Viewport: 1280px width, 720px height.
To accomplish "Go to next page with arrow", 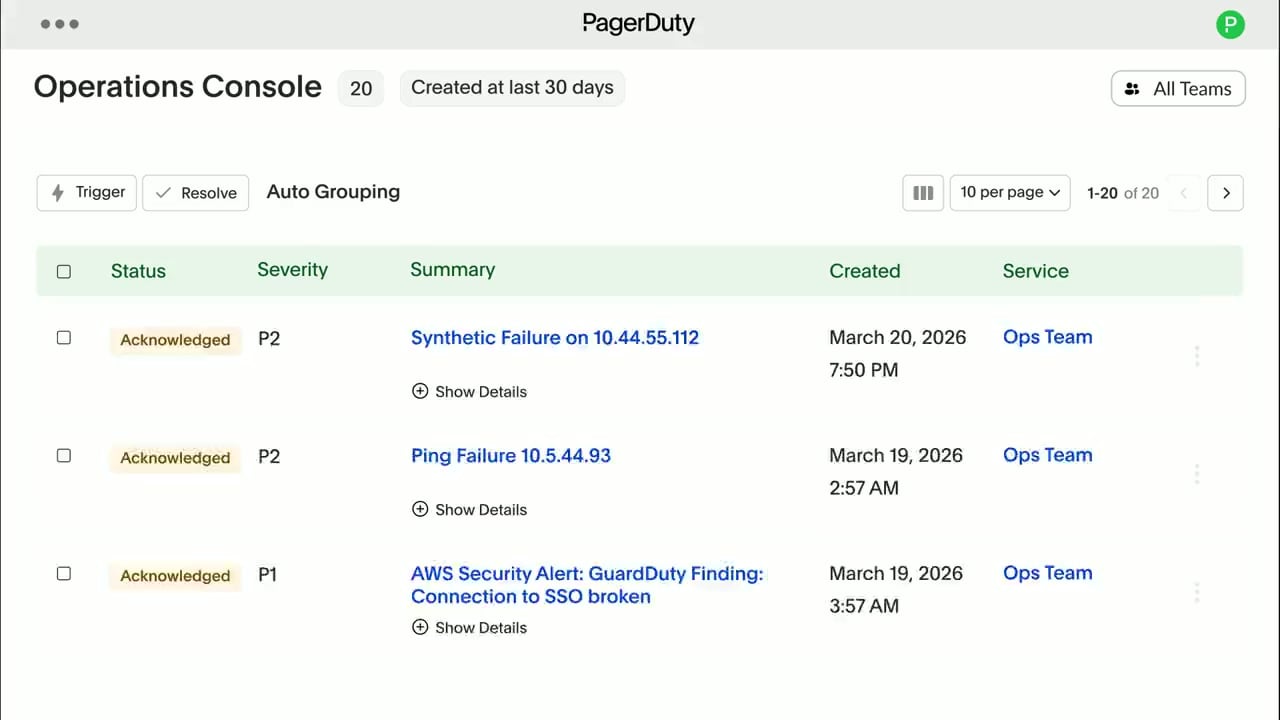I will (x=1225, y=193).
